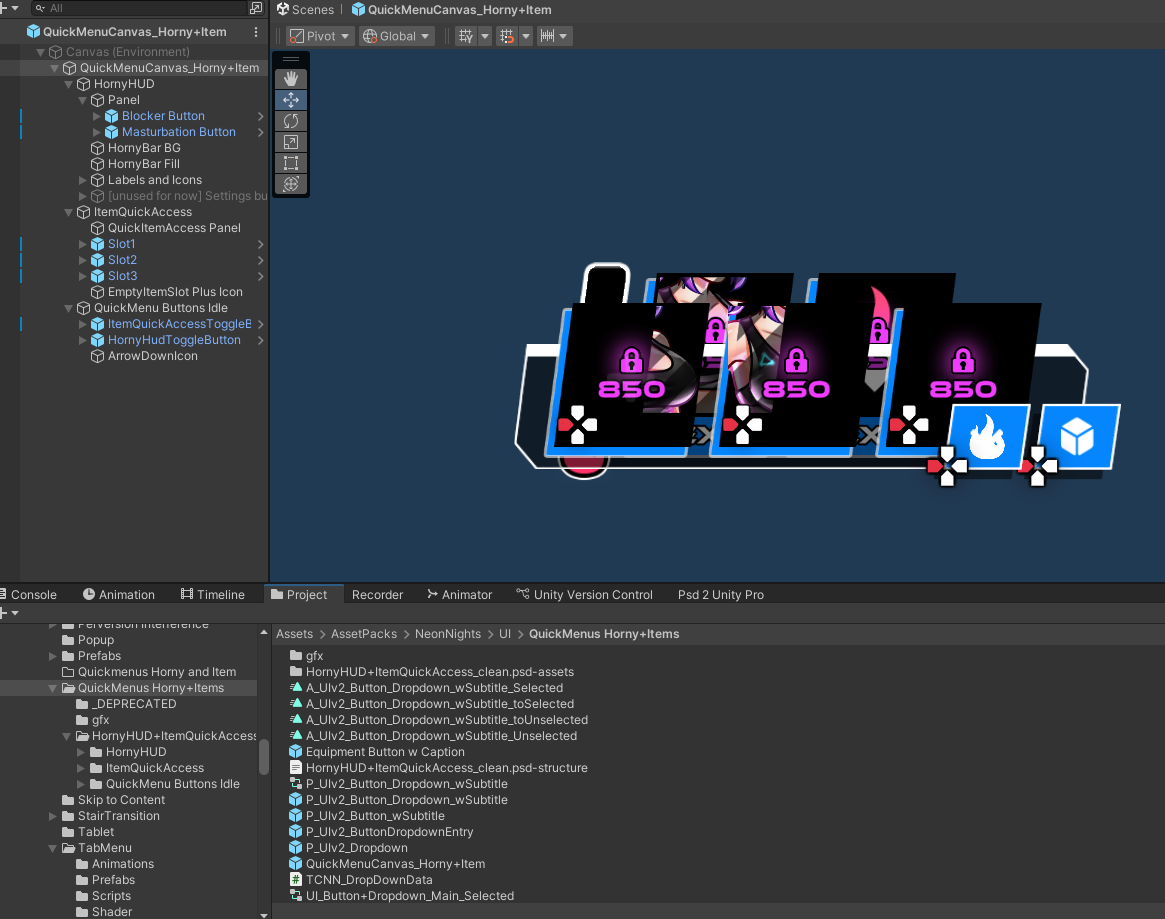Click NeonNights in the project breadcrumb
The height and width of the screenshot is (919, 1165).
coord(448,634)
